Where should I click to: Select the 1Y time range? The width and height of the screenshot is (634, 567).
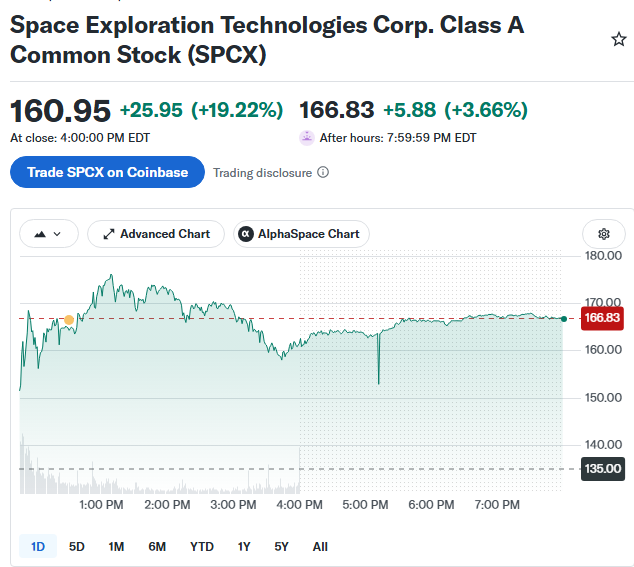click(244, 546)
